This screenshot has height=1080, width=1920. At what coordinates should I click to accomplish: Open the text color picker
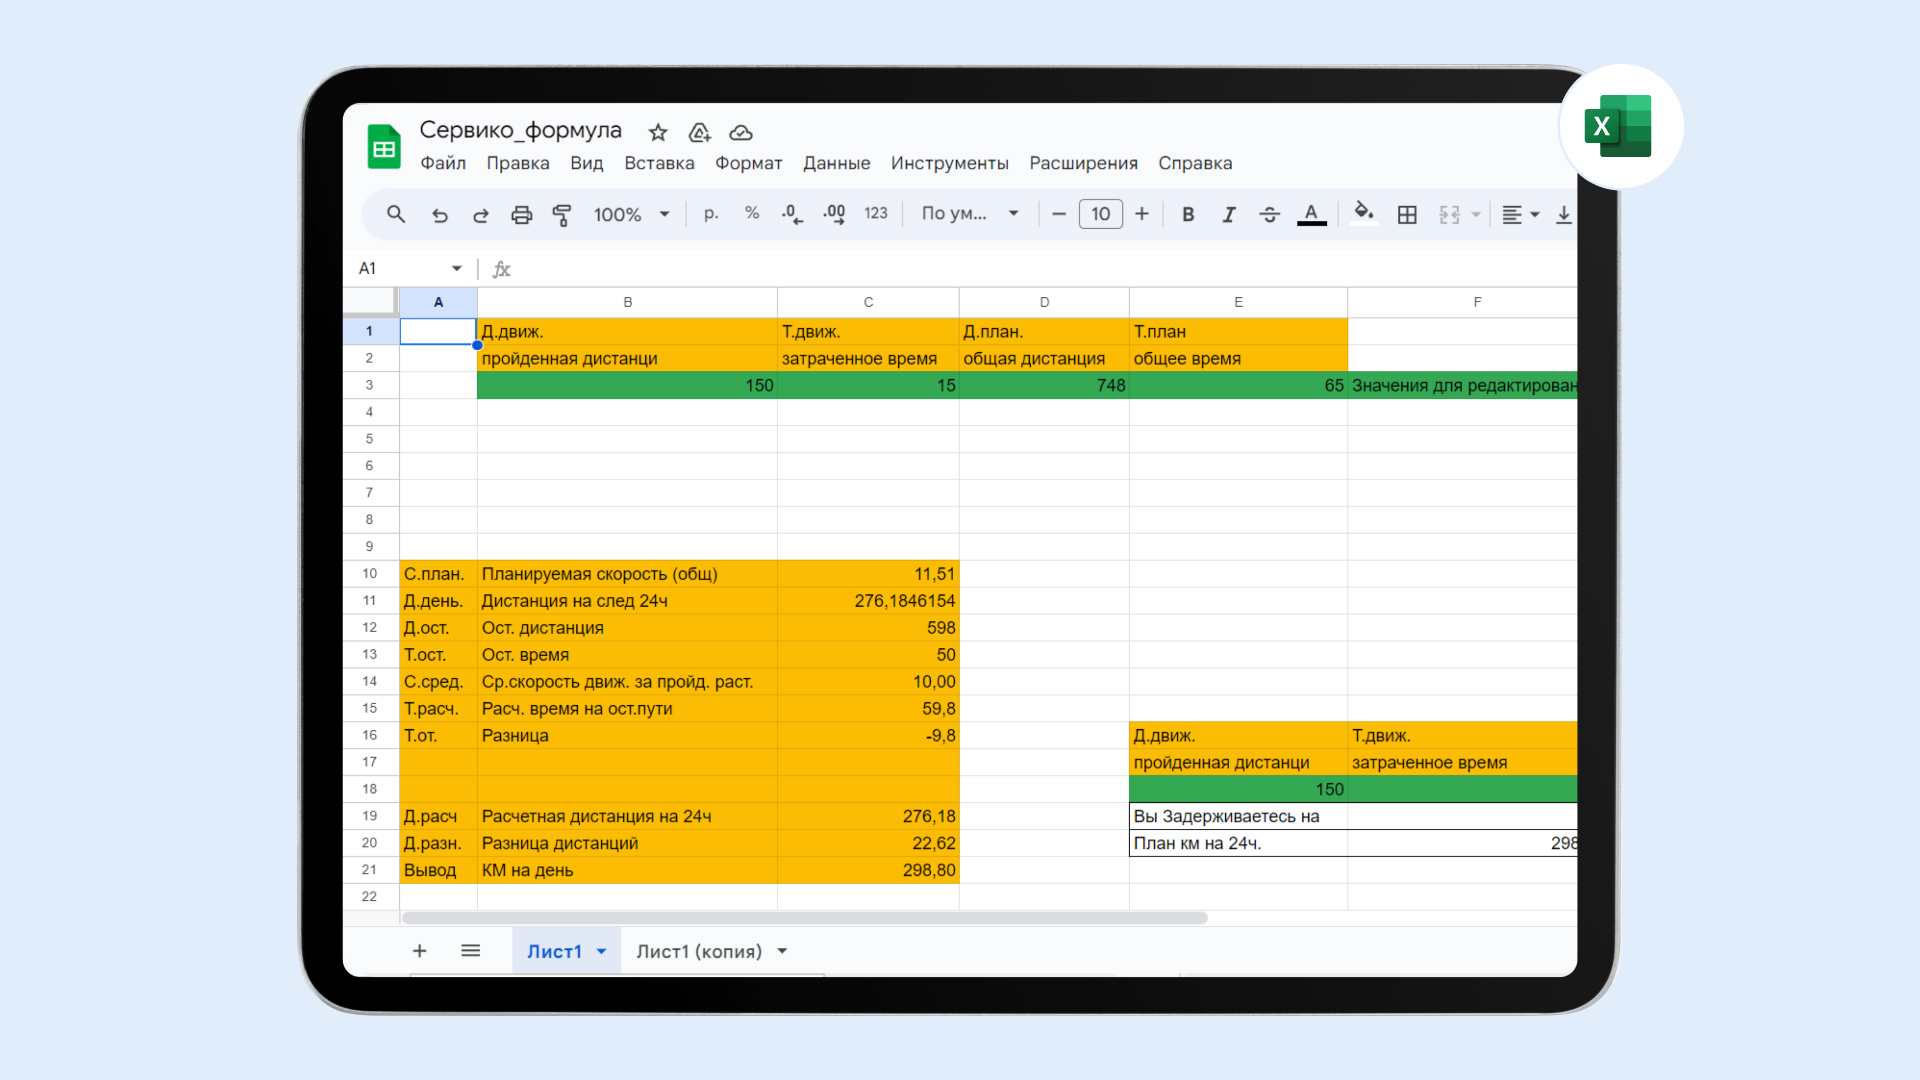pyautogui.click(x=1312, y=214)
